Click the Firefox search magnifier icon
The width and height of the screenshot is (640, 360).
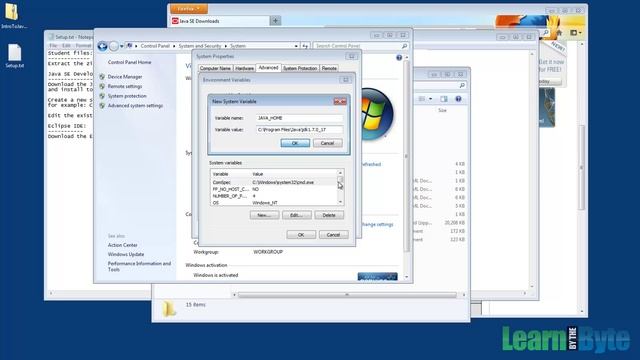[545, 33]
